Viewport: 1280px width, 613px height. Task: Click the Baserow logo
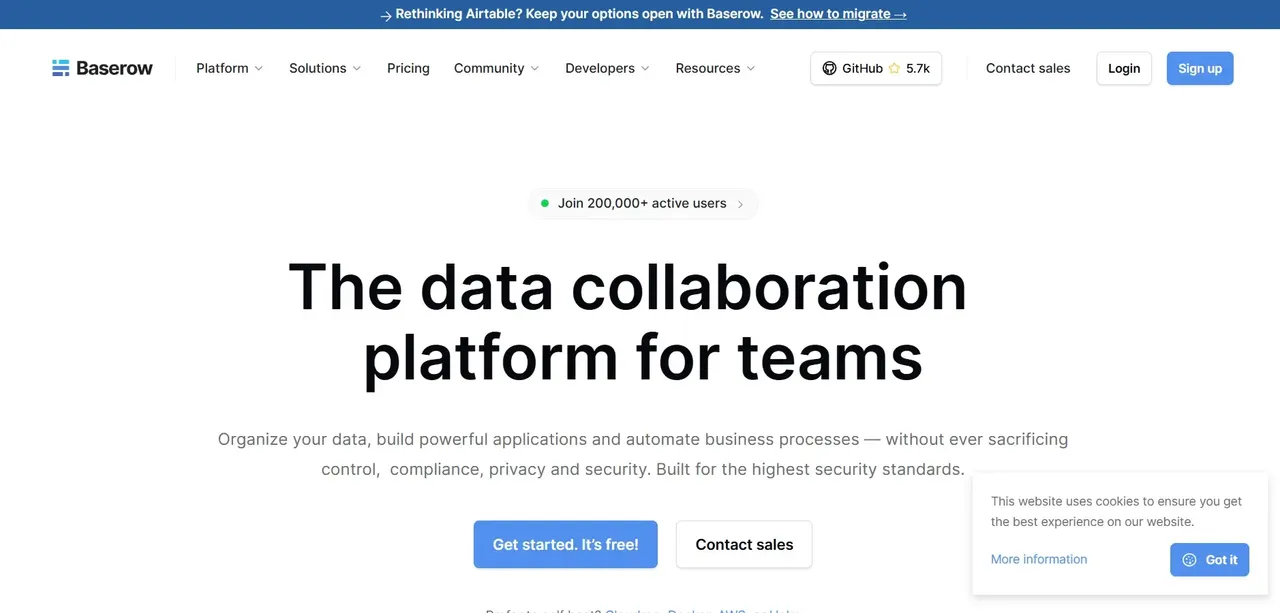pos(102,68)
